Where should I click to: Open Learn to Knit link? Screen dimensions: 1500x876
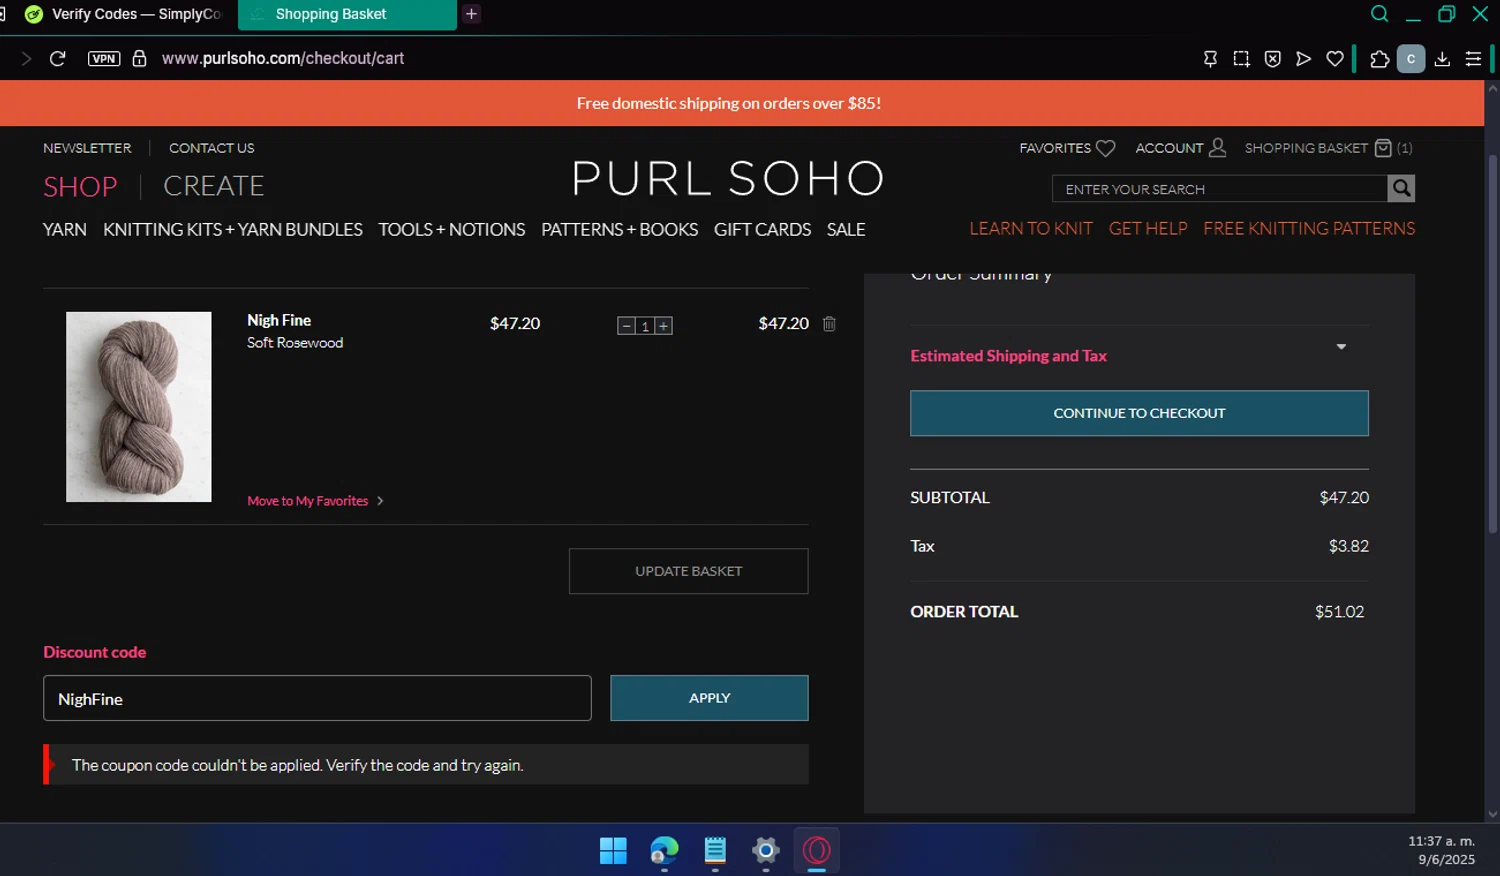(1031, 229)
